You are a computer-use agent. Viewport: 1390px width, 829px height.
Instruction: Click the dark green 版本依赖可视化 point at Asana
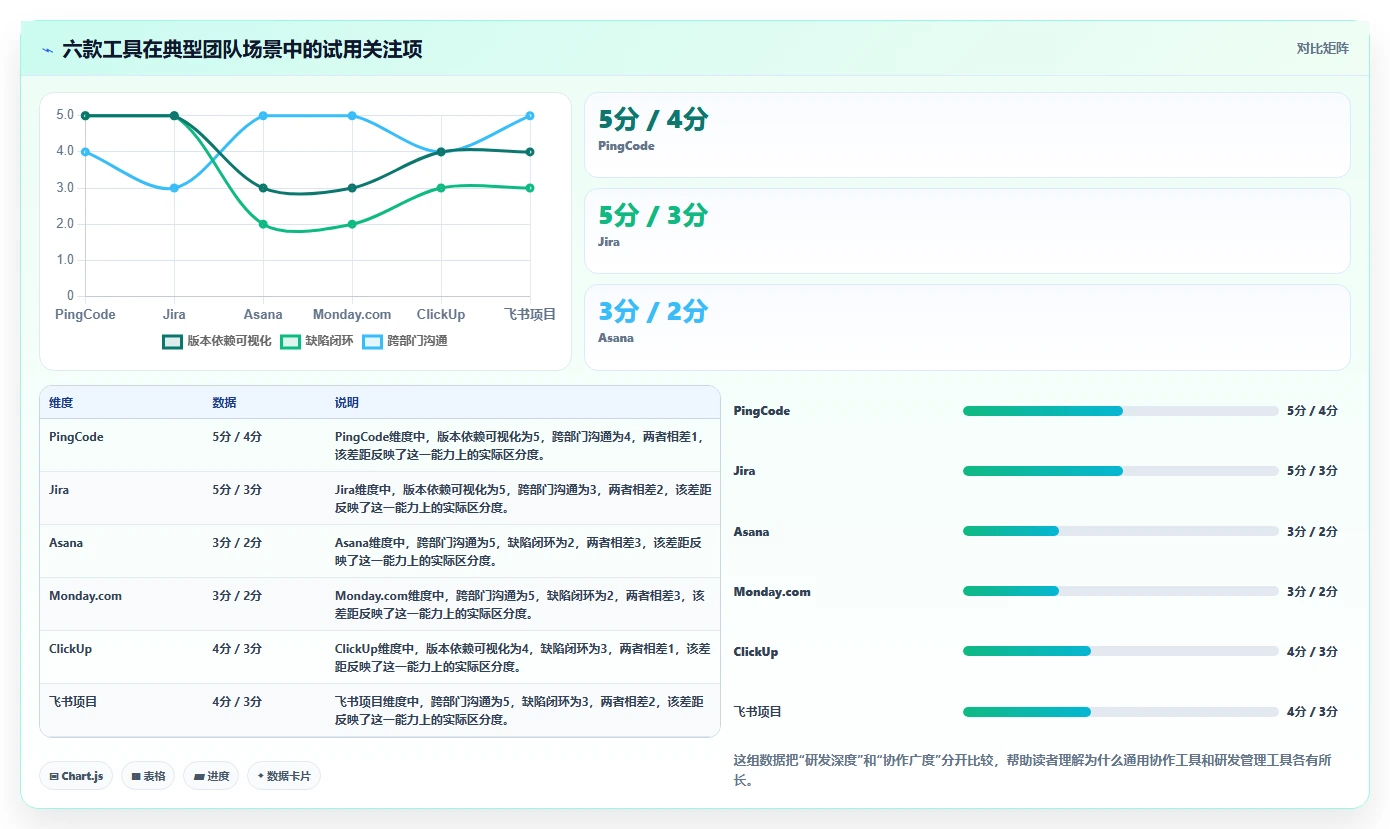[x=263, y=188]
